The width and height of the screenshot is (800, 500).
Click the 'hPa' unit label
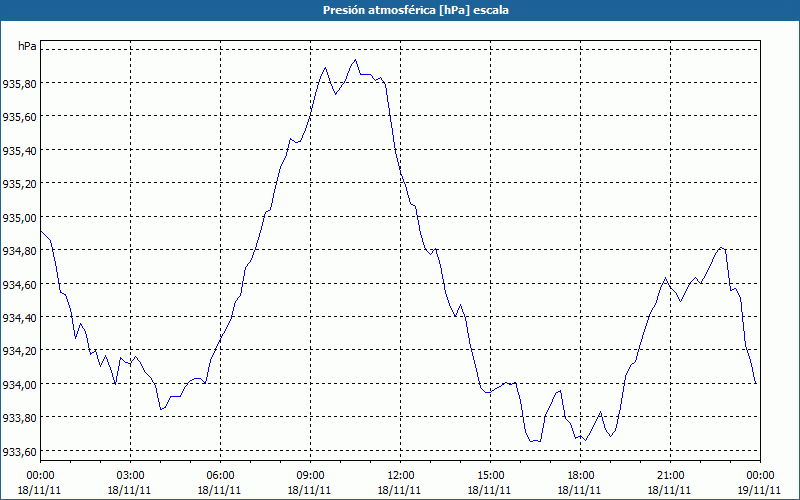[x=28, y=46]
